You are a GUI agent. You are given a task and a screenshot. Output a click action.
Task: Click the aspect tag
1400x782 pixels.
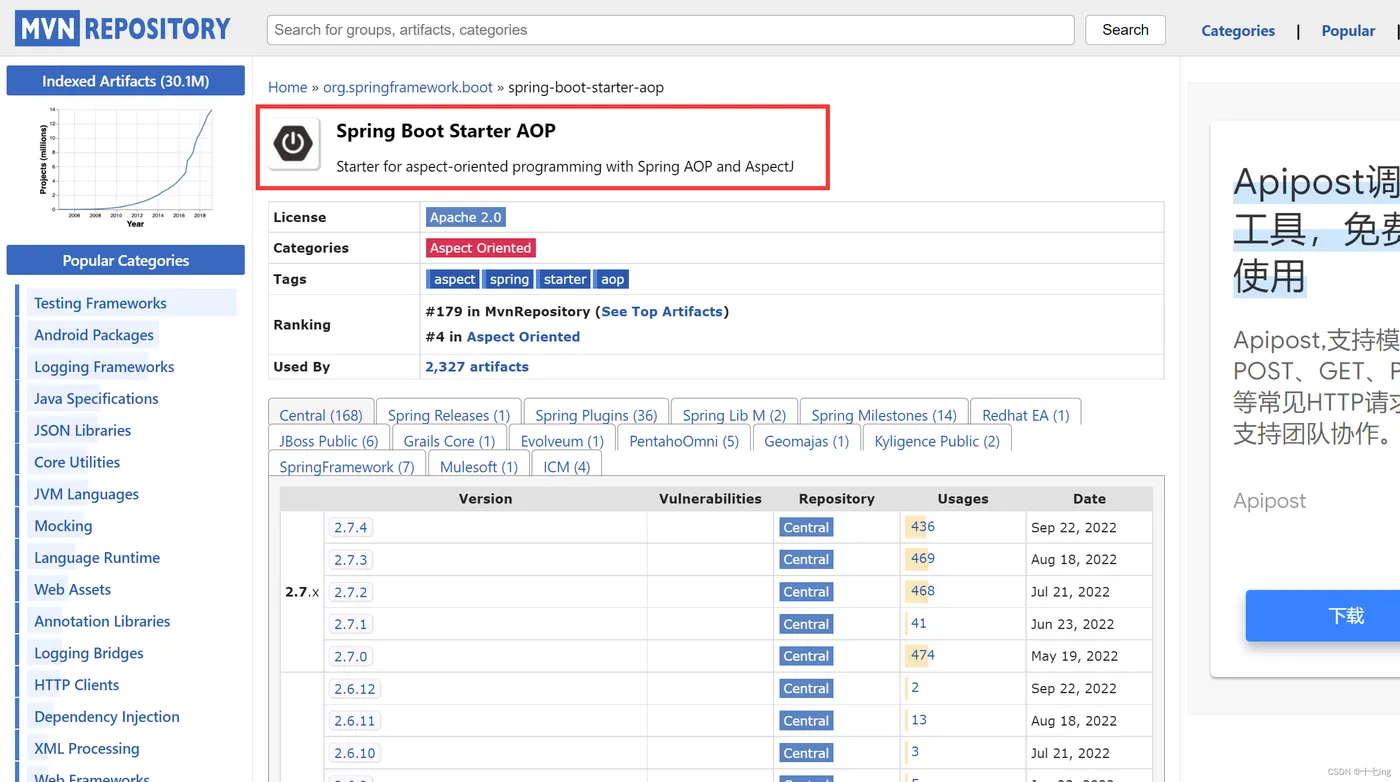tap(455, 279)
